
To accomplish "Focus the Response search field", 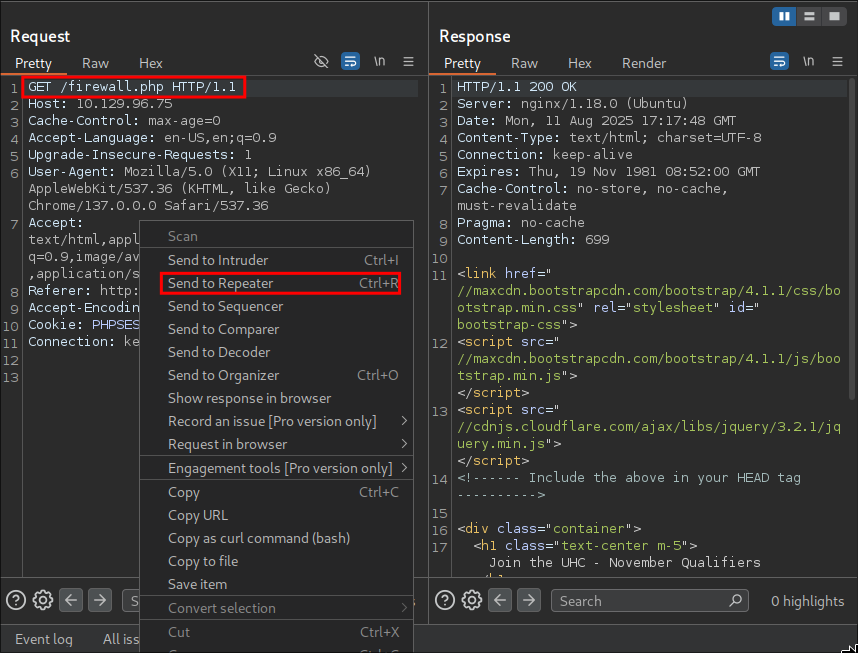I will tap(650, 600).
